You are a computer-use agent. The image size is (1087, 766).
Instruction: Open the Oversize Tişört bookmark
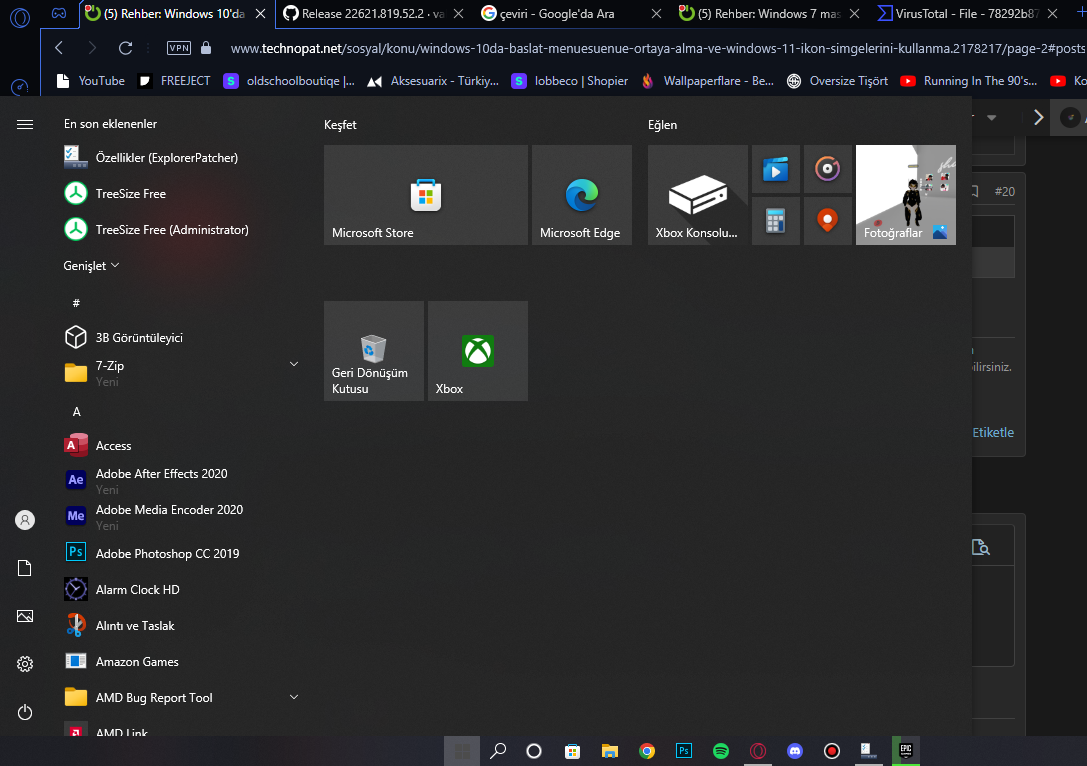(837, 81)
